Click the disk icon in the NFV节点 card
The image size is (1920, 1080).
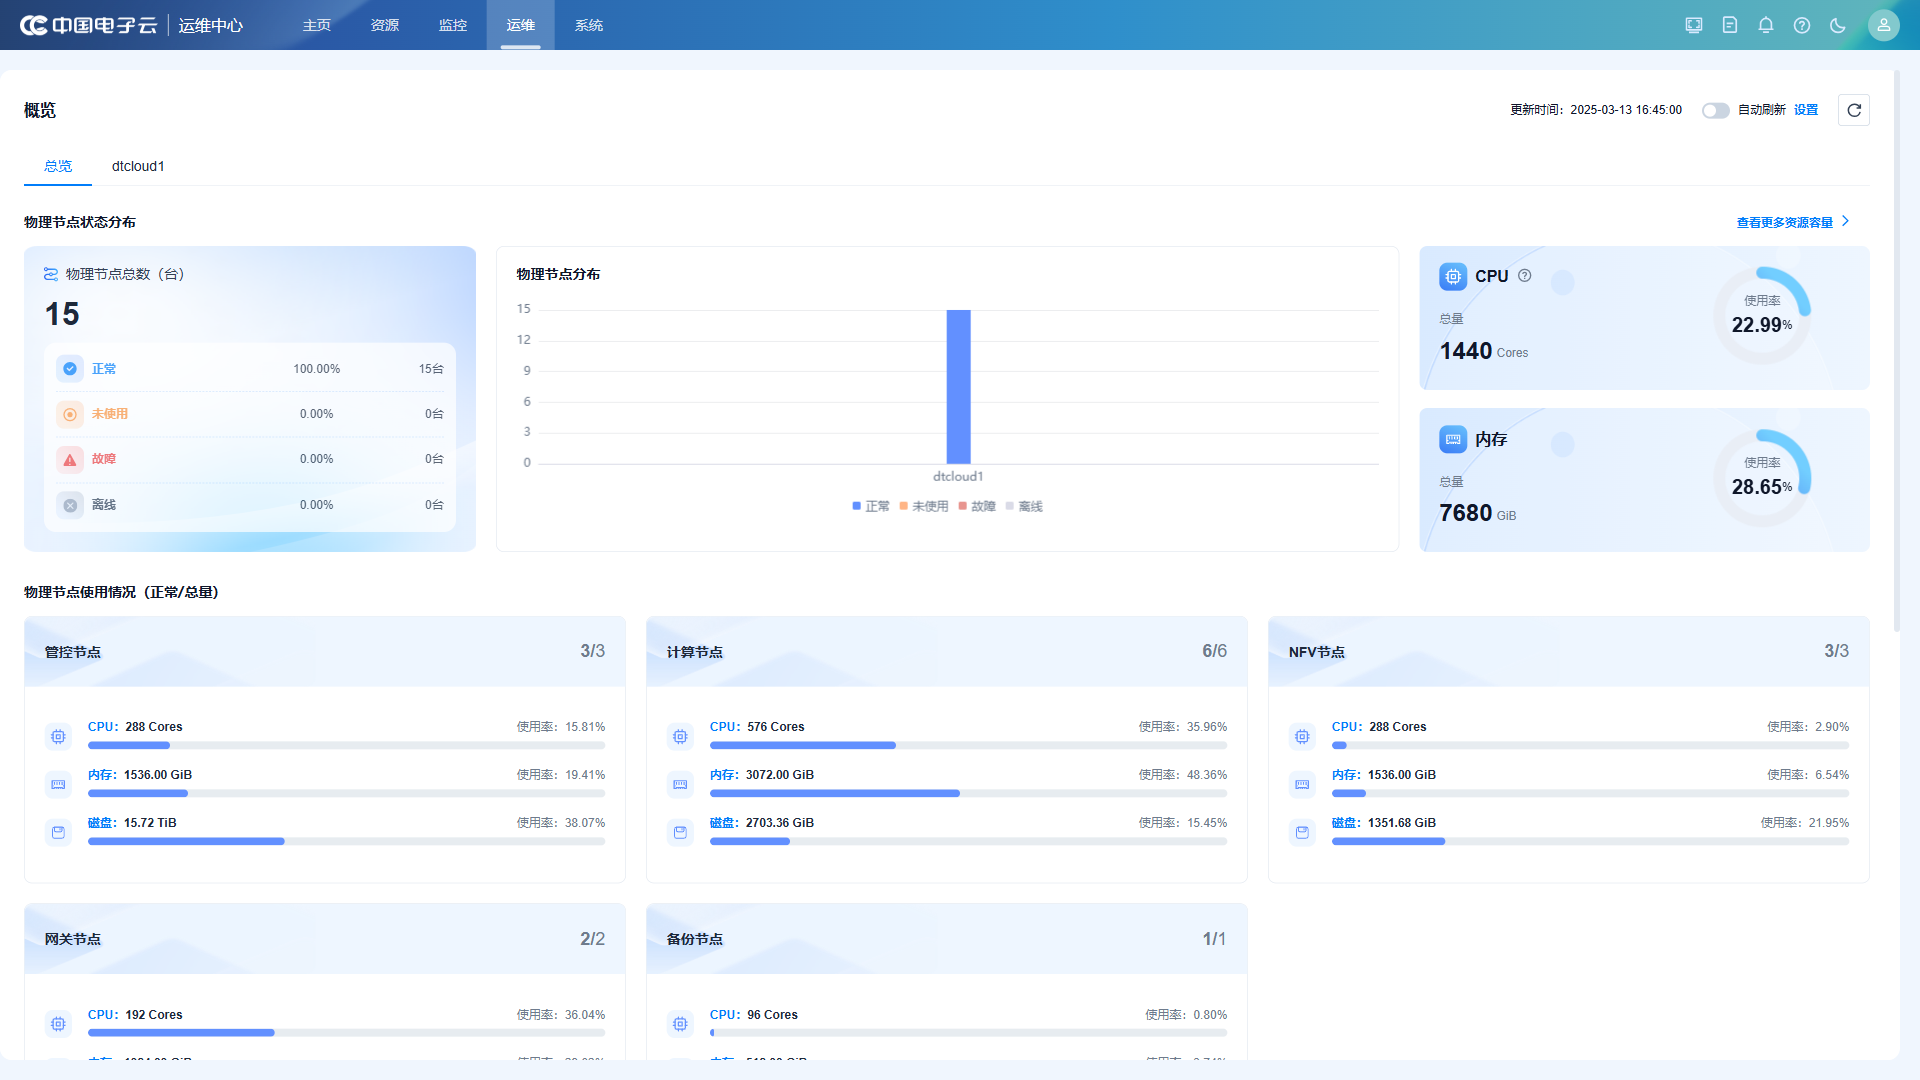1302,833
